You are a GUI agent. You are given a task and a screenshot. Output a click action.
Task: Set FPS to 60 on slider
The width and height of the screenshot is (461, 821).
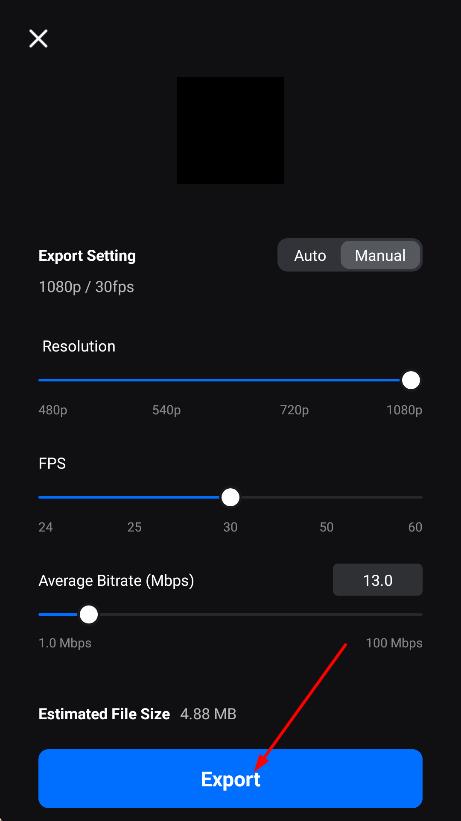point(421,497)
